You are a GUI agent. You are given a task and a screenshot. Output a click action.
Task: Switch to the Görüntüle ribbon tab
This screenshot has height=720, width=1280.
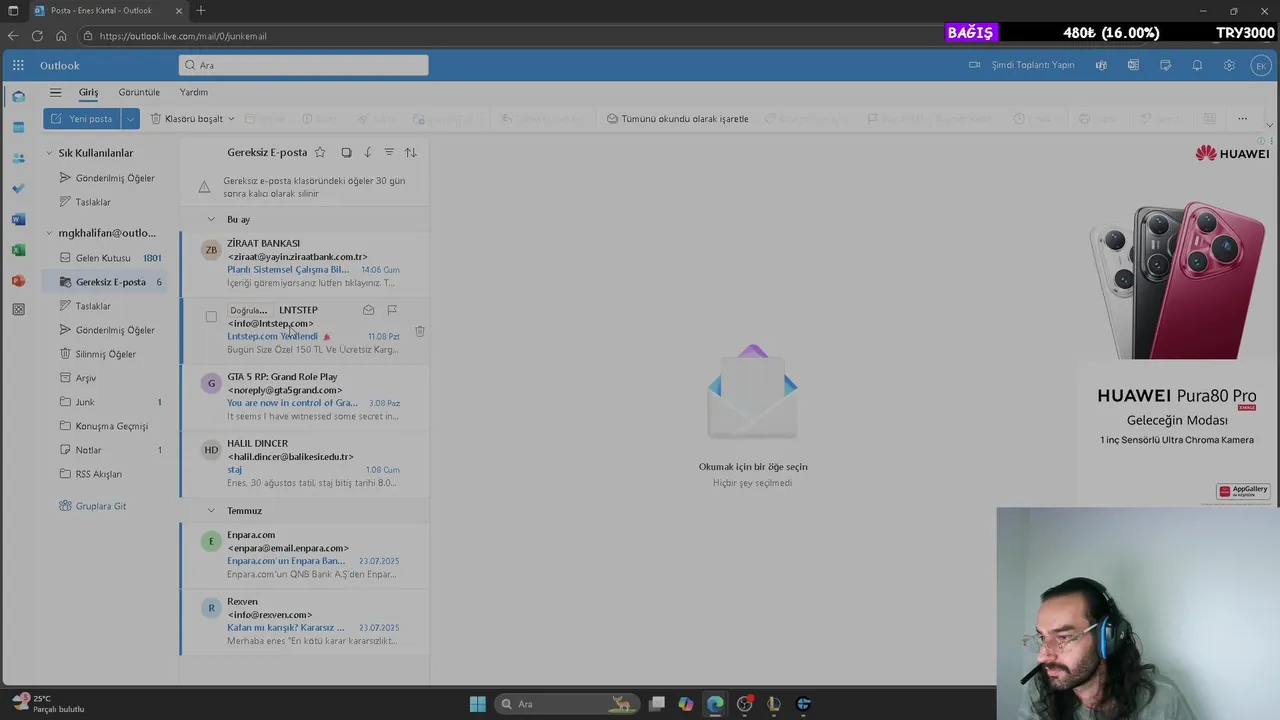click(139, 92)
